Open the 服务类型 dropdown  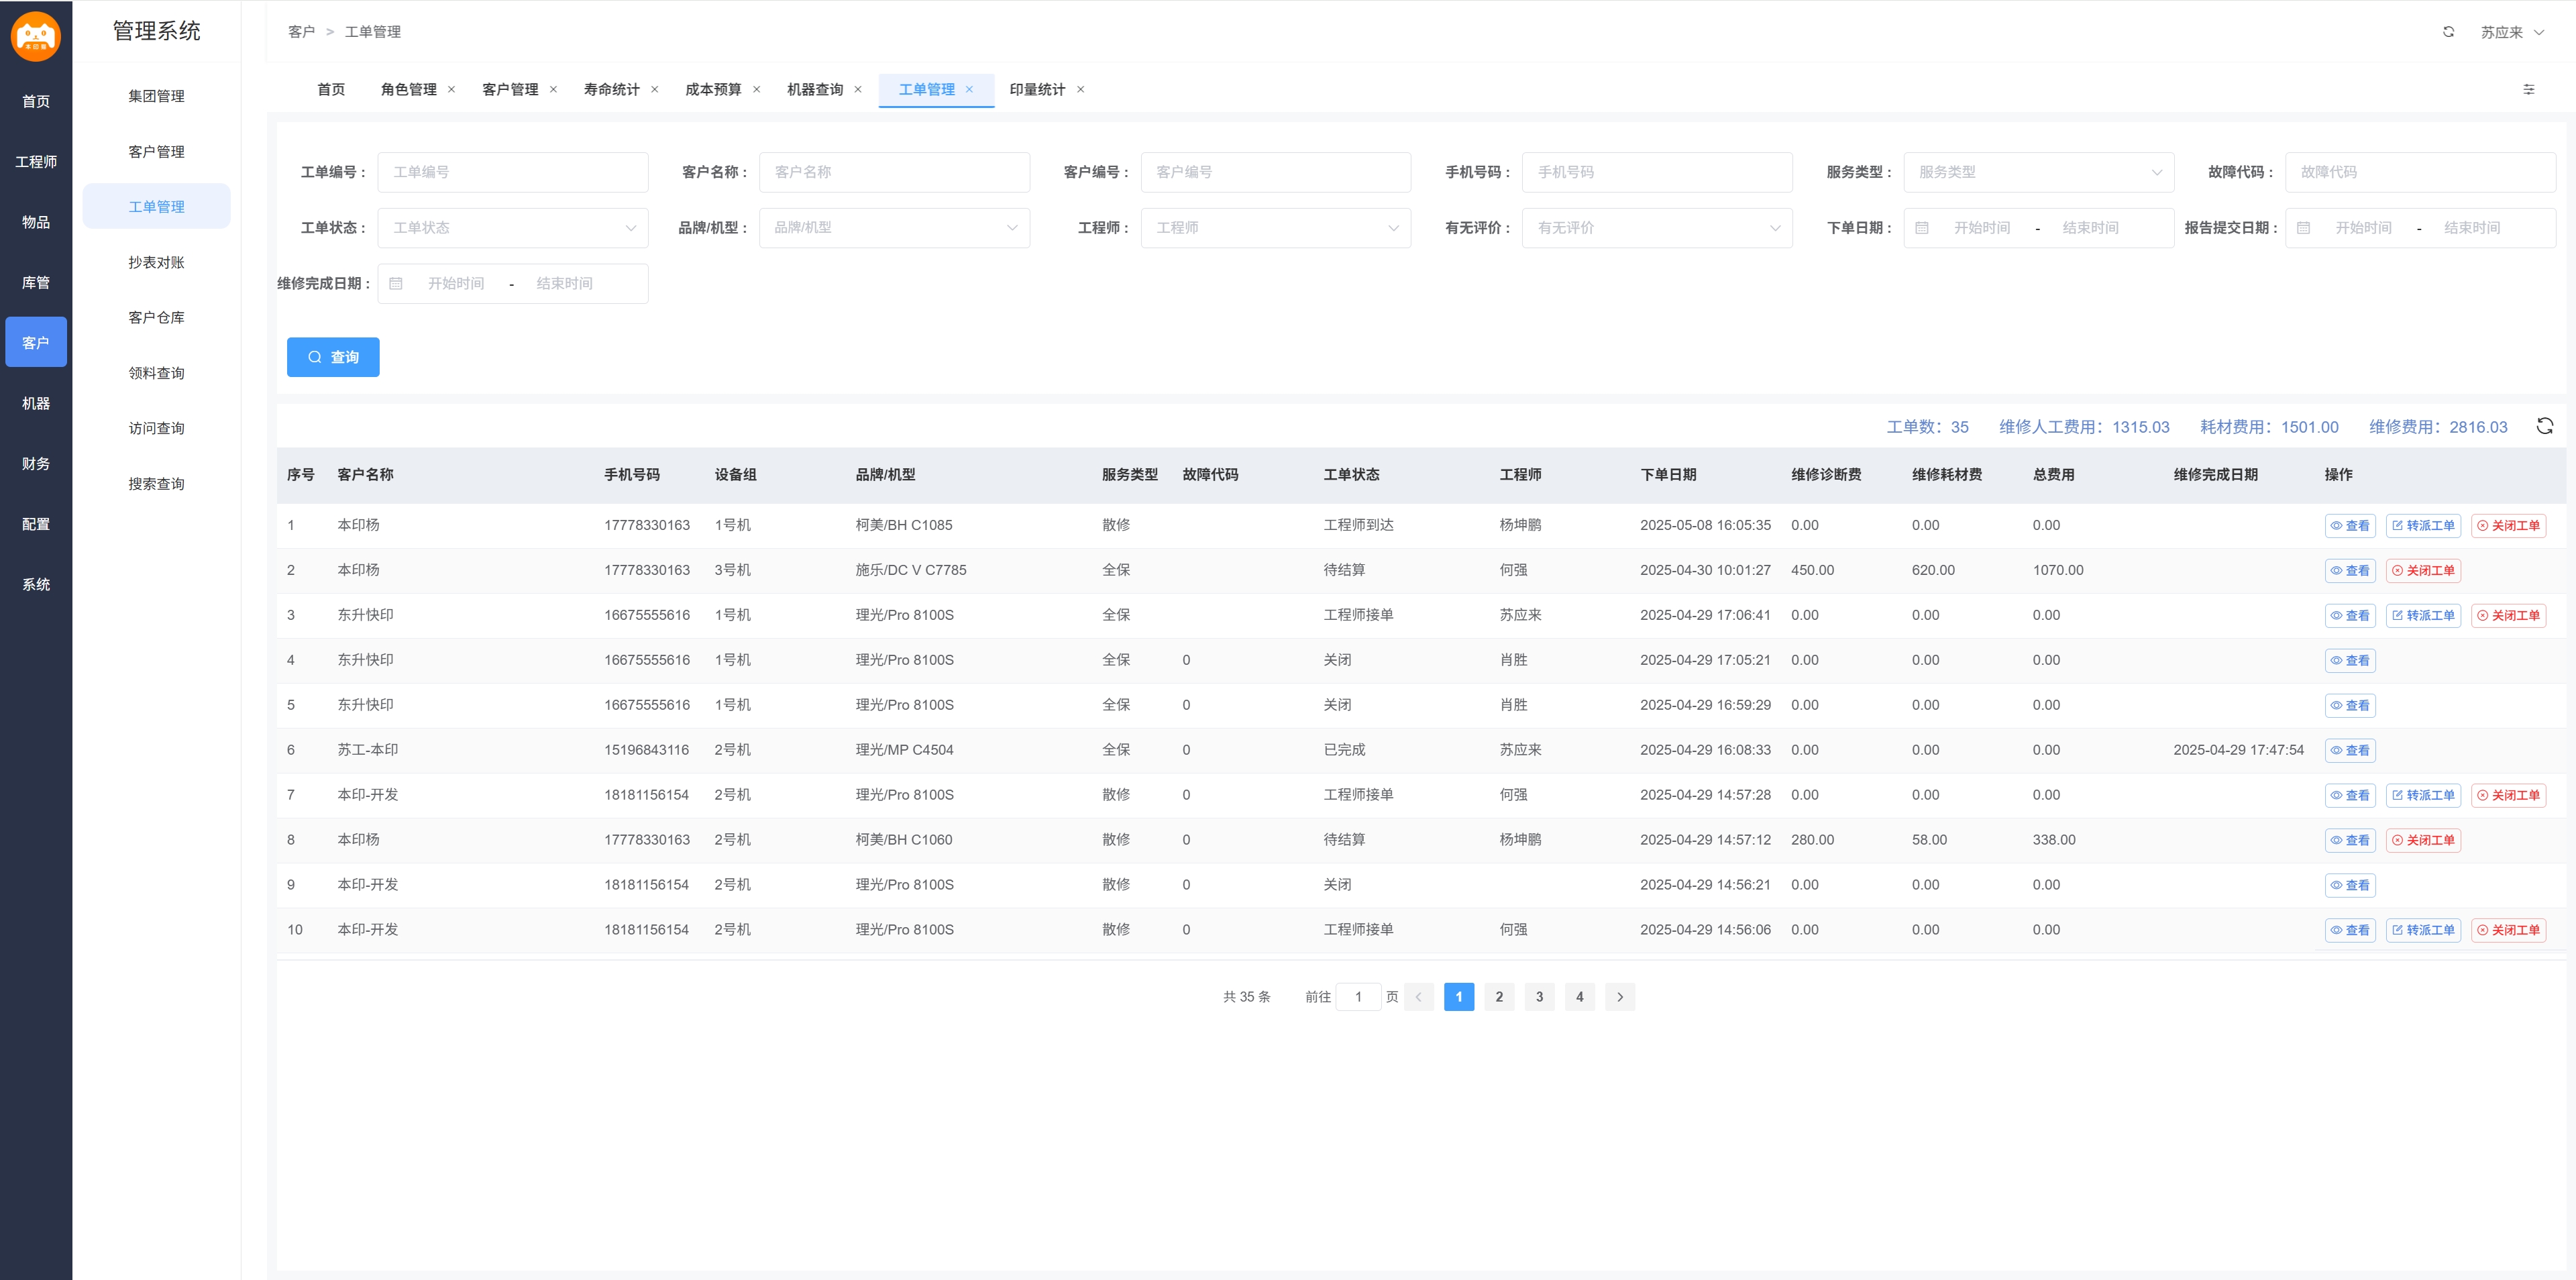(2038, 172)
